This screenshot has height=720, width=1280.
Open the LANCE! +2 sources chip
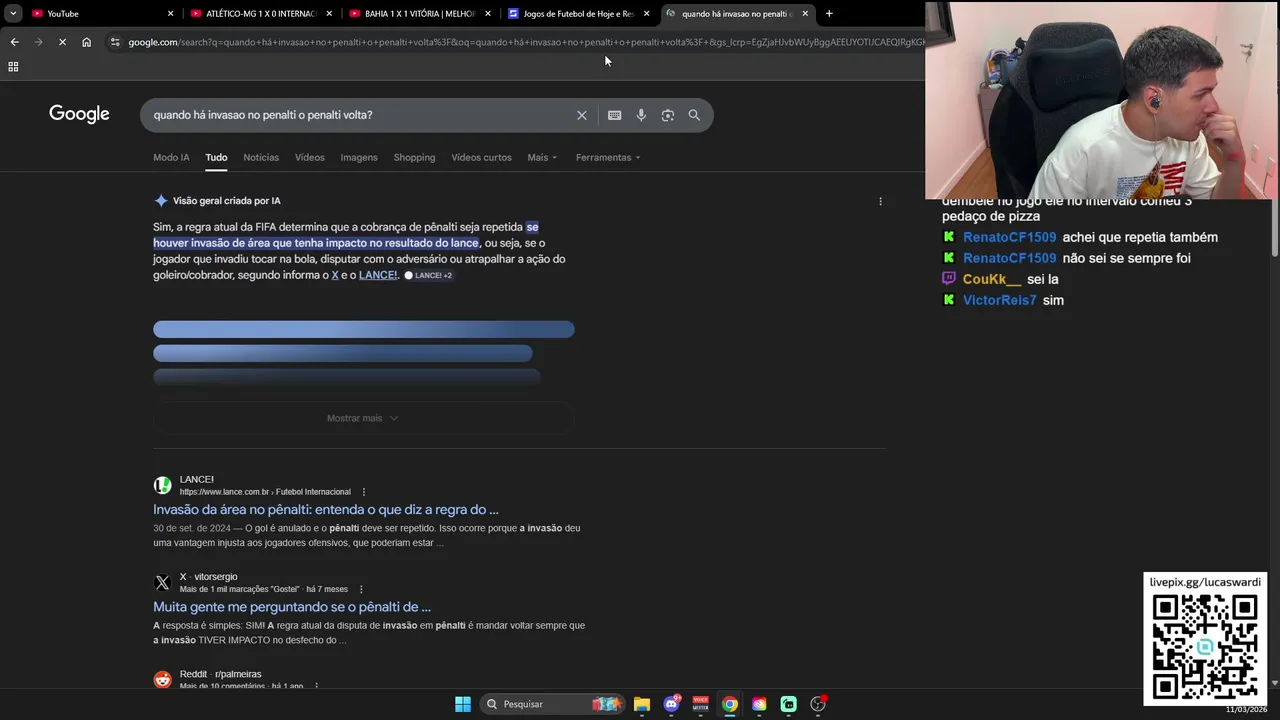click(x=428, y=275)
